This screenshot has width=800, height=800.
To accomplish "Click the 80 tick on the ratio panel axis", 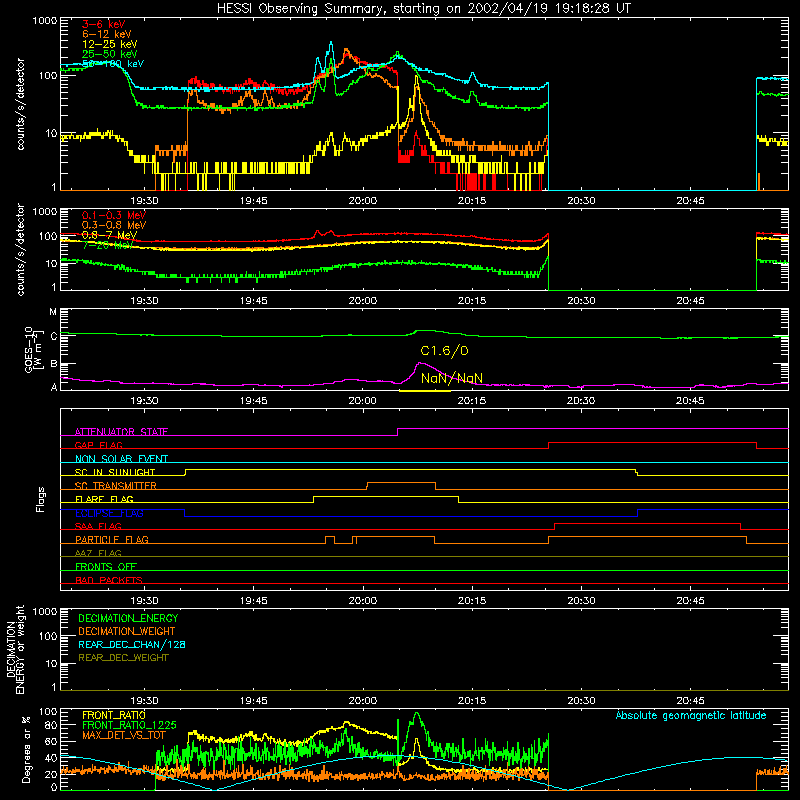I will point(52,725).
